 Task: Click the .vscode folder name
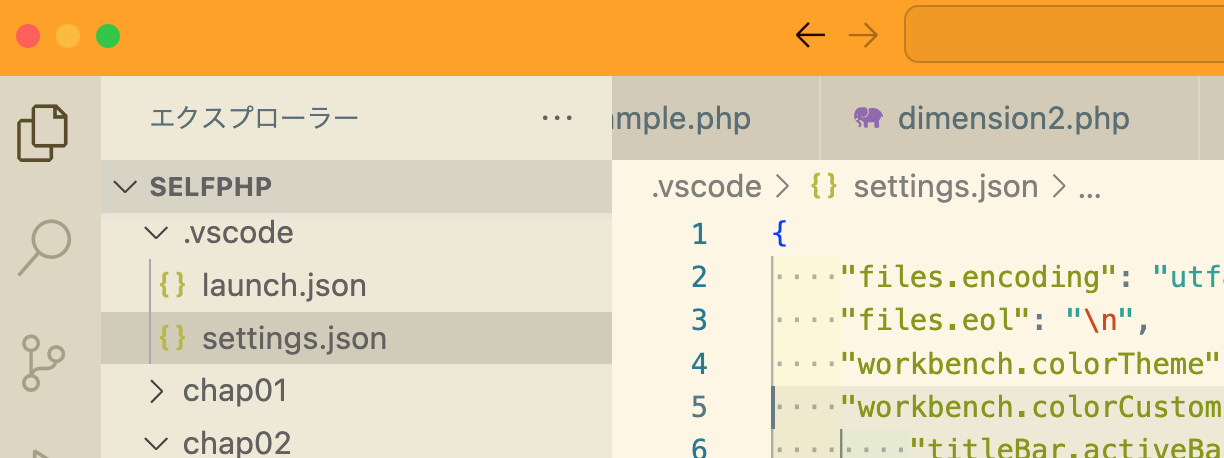pyautogui.click(x=238, y=233)
